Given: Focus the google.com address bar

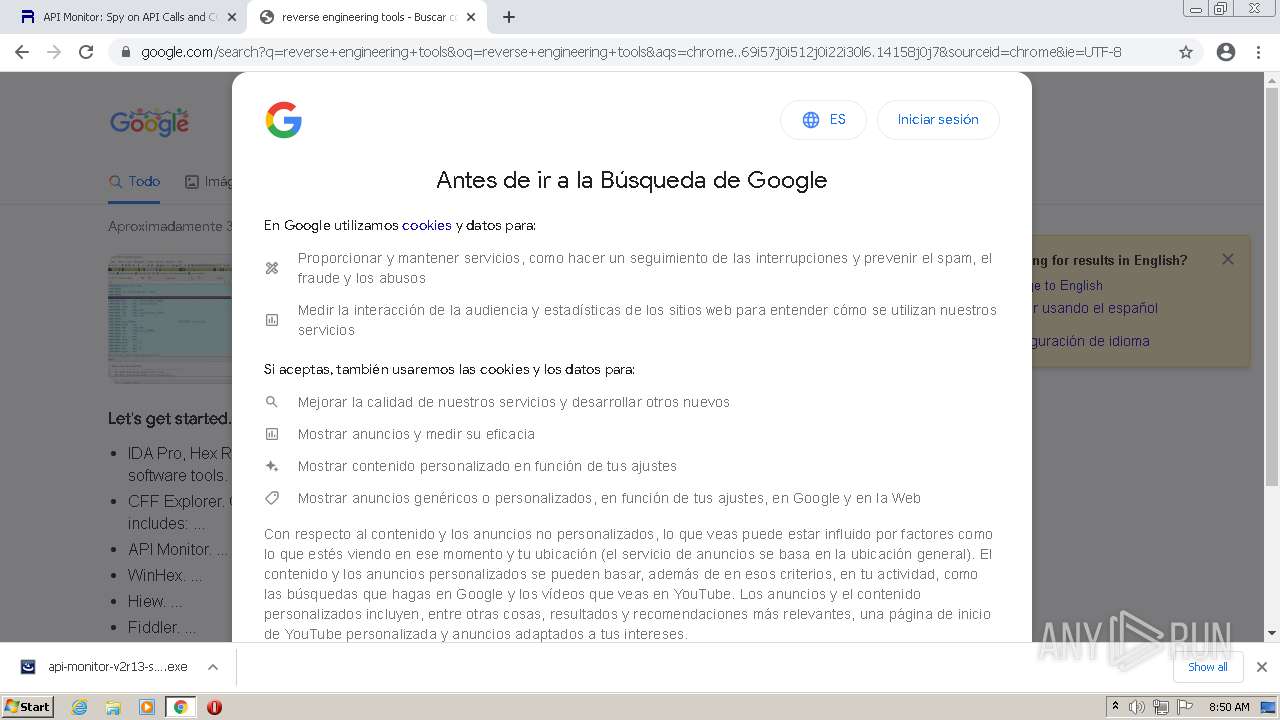Looking at the screenshot, I should click(630, 52).
